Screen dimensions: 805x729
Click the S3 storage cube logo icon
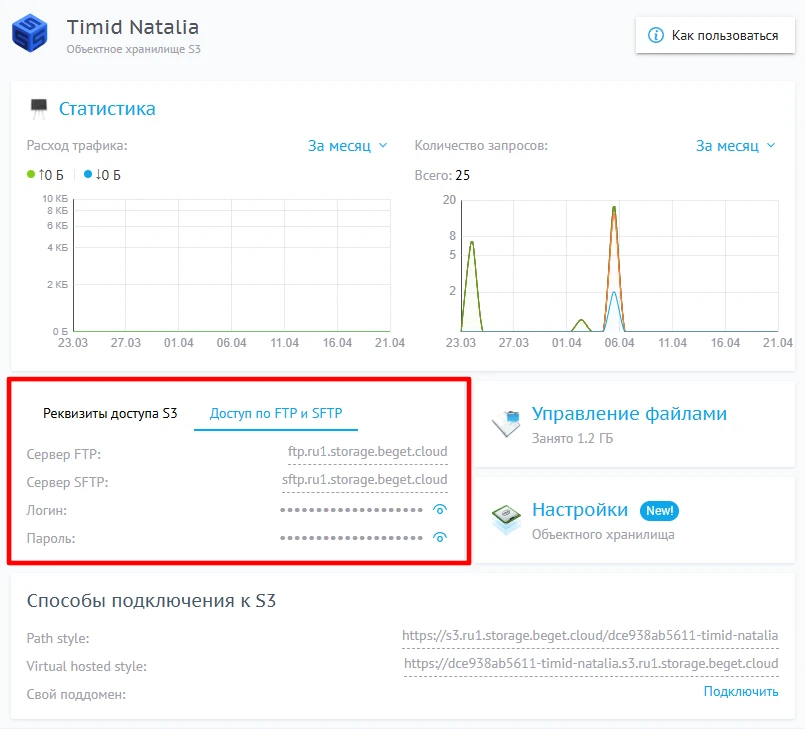(35, 33)
